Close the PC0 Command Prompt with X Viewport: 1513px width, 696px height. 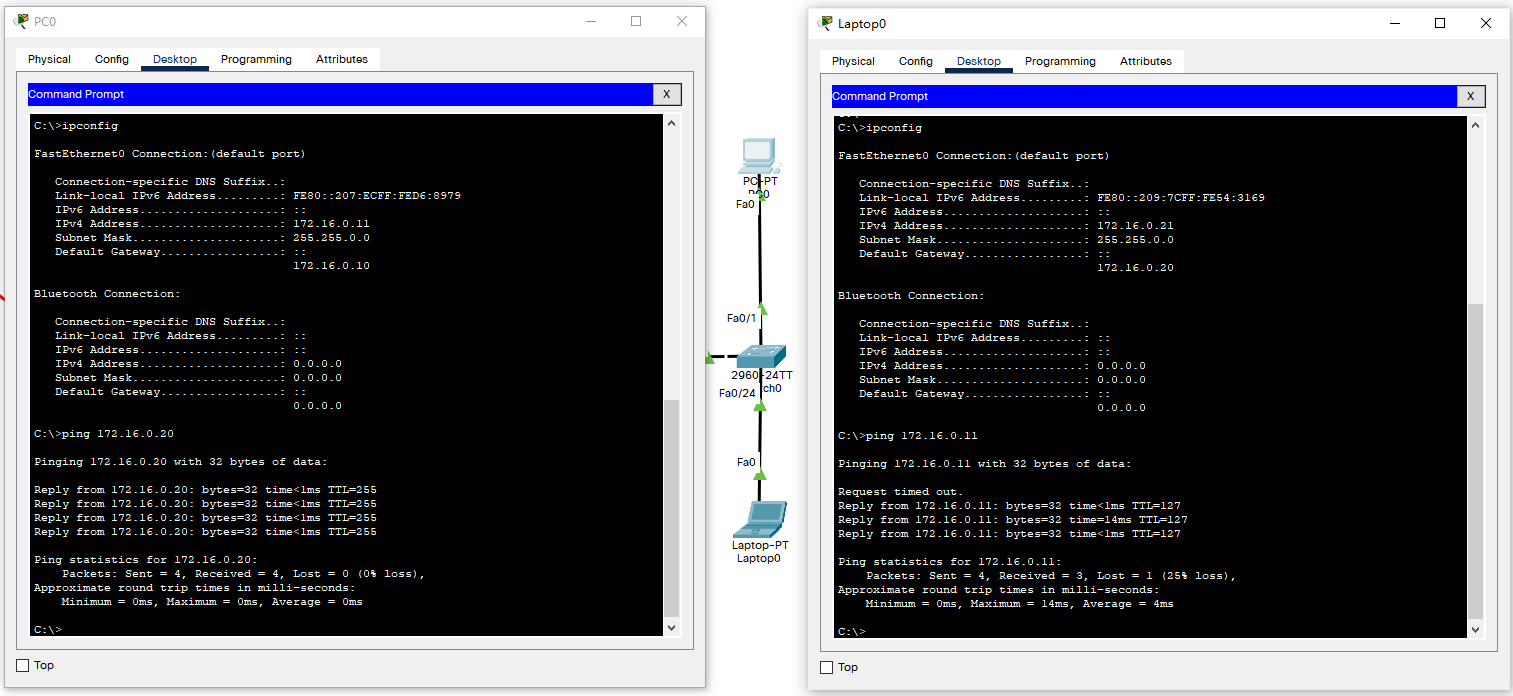point(667,94)
